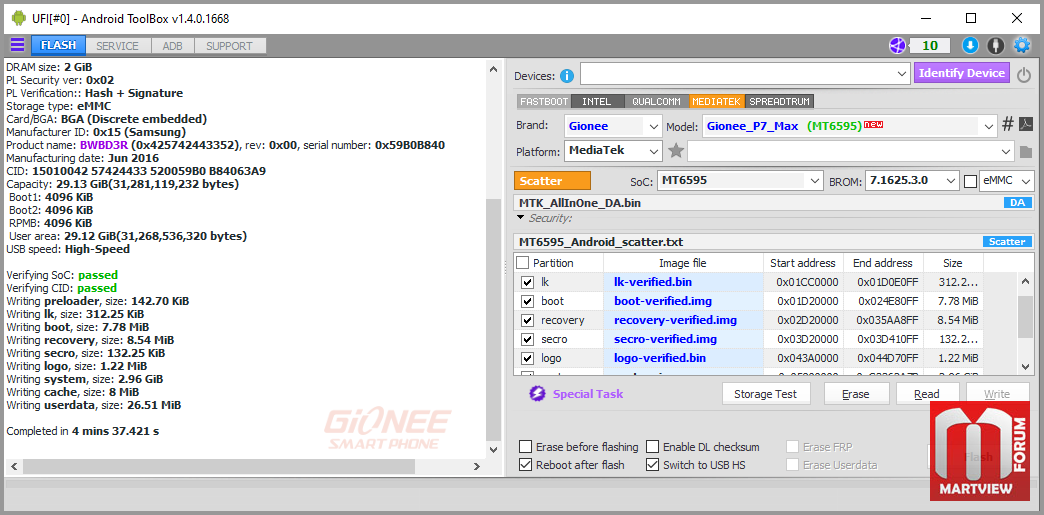
Task: Switch to the SERVICE tab
Action: tap(117, 46)
